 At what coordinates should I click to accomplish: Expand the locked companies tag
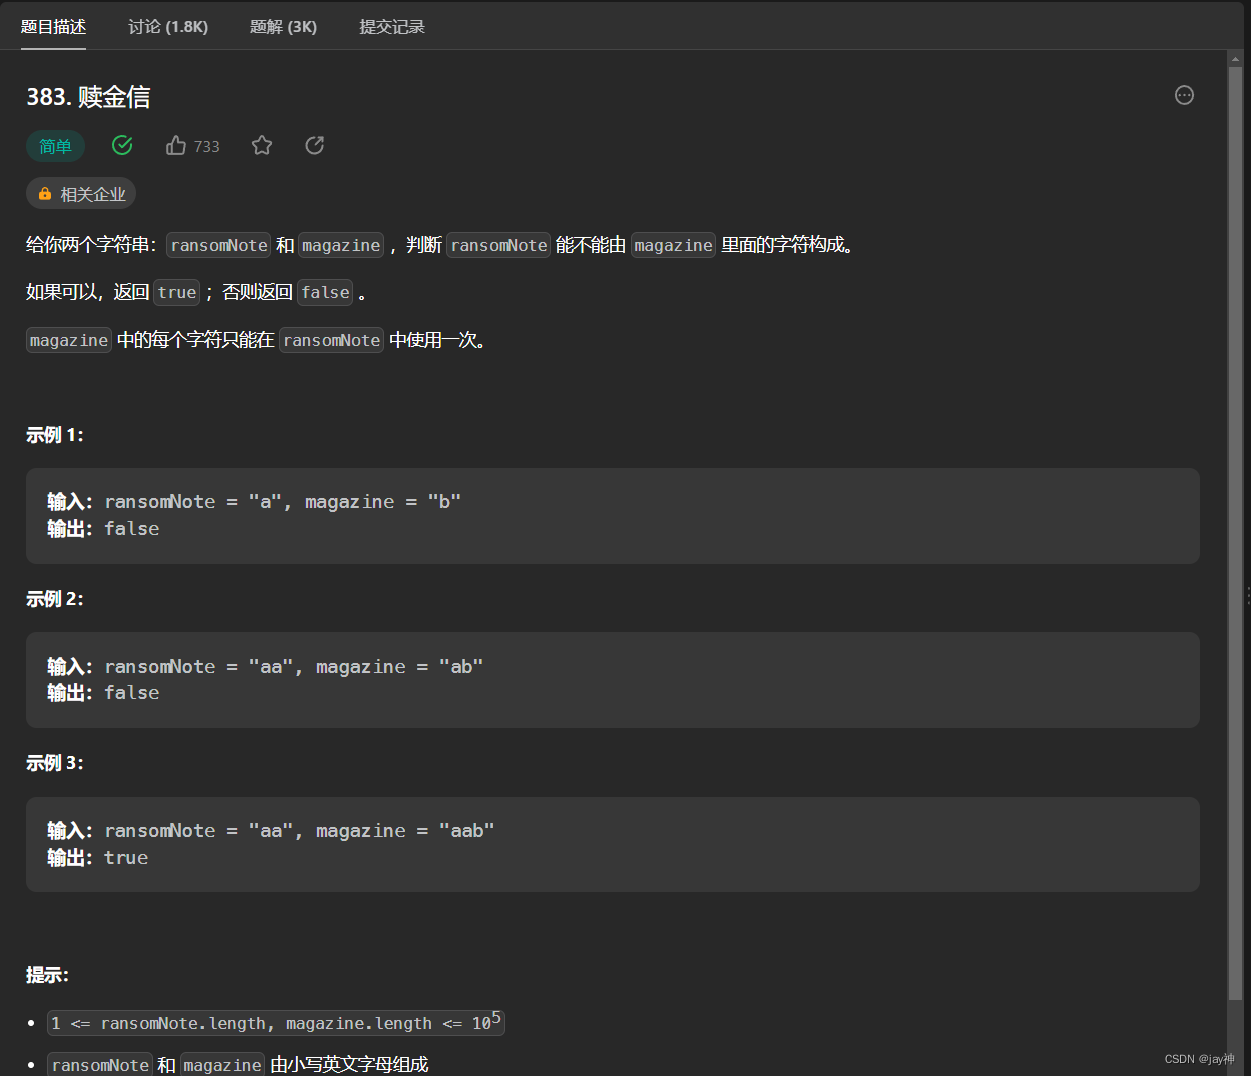tap(81, 193)
